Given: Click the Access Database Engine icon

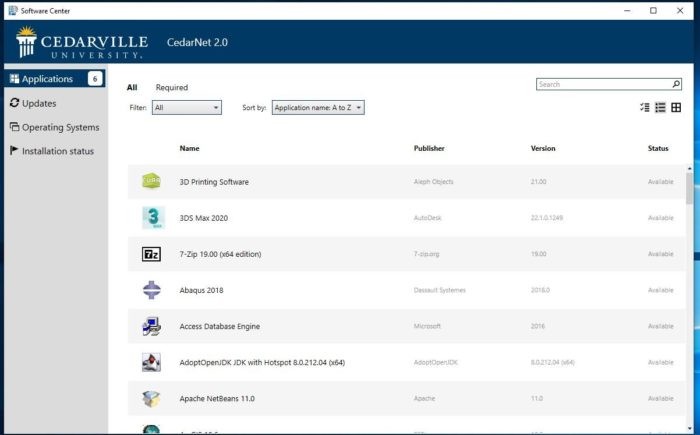Looking at the screenshot, I should click(152, 326).
